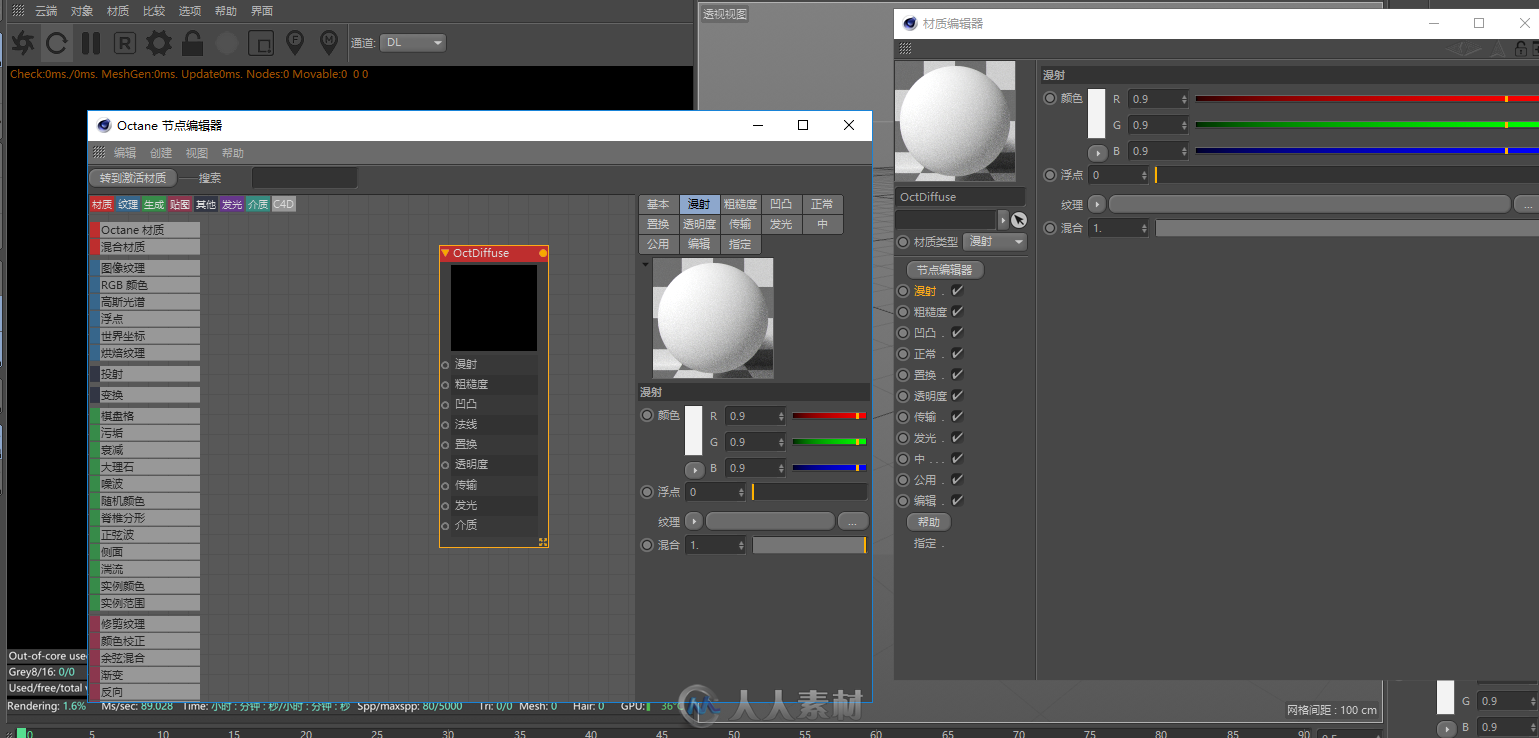
Task: Click the padlock resolution lock icon
Action: (193, 43)
